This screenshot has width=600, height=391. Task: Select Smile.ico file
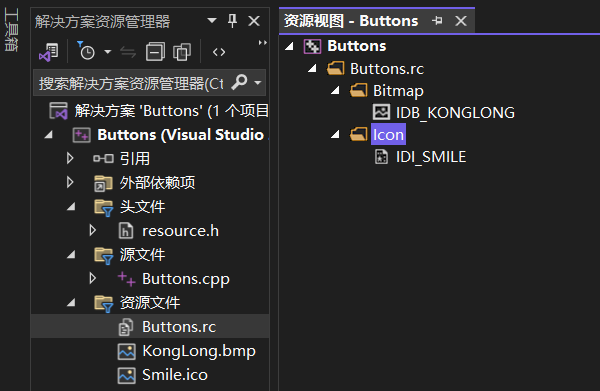coord(174,375)
